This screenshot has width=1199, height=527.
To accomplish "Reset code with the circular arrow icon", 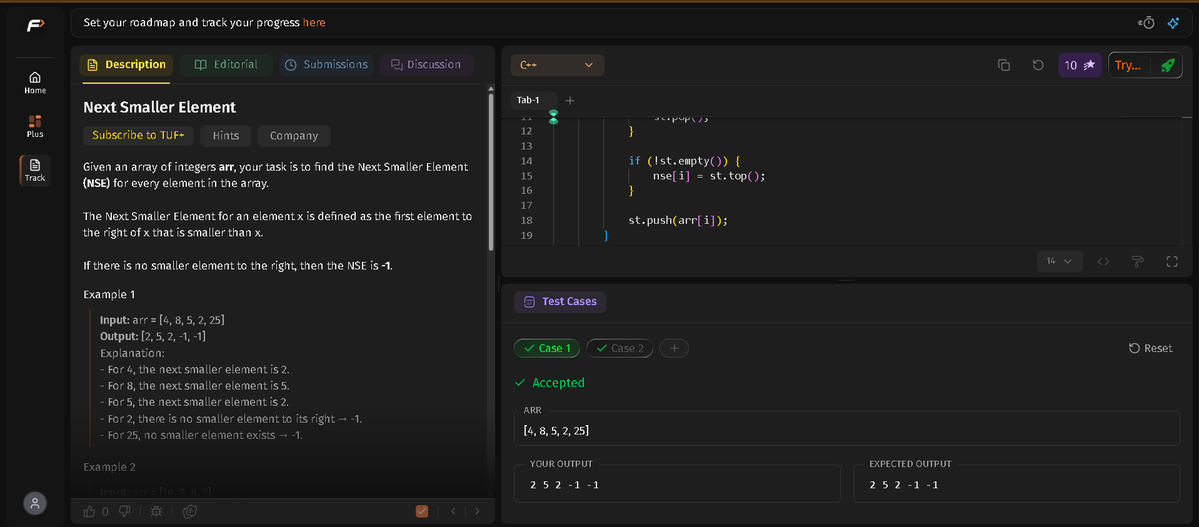I will point(1038,65).
